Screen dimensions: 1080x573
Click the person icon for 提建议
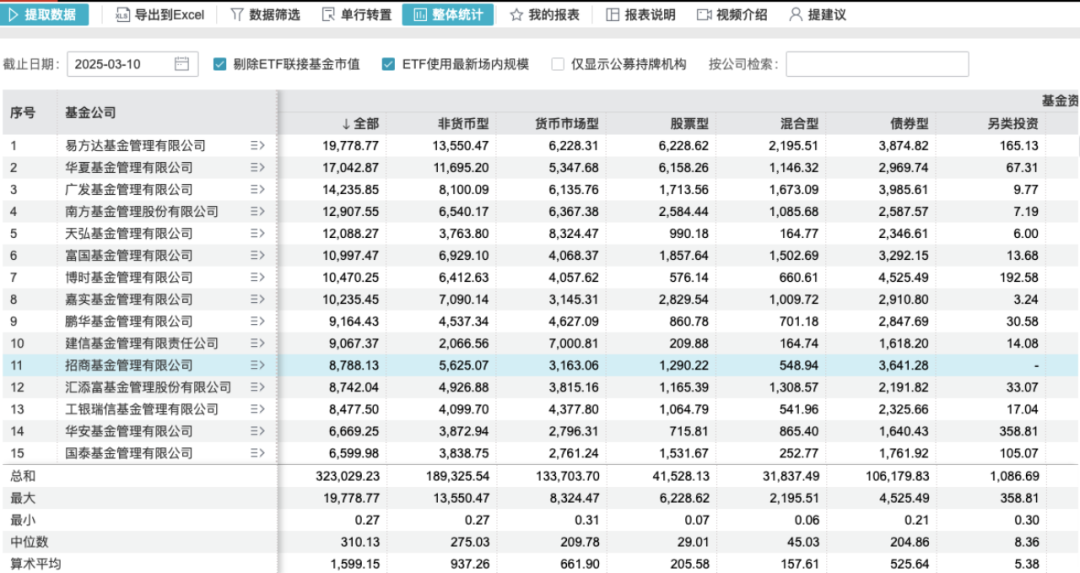(x=795, y=15)
